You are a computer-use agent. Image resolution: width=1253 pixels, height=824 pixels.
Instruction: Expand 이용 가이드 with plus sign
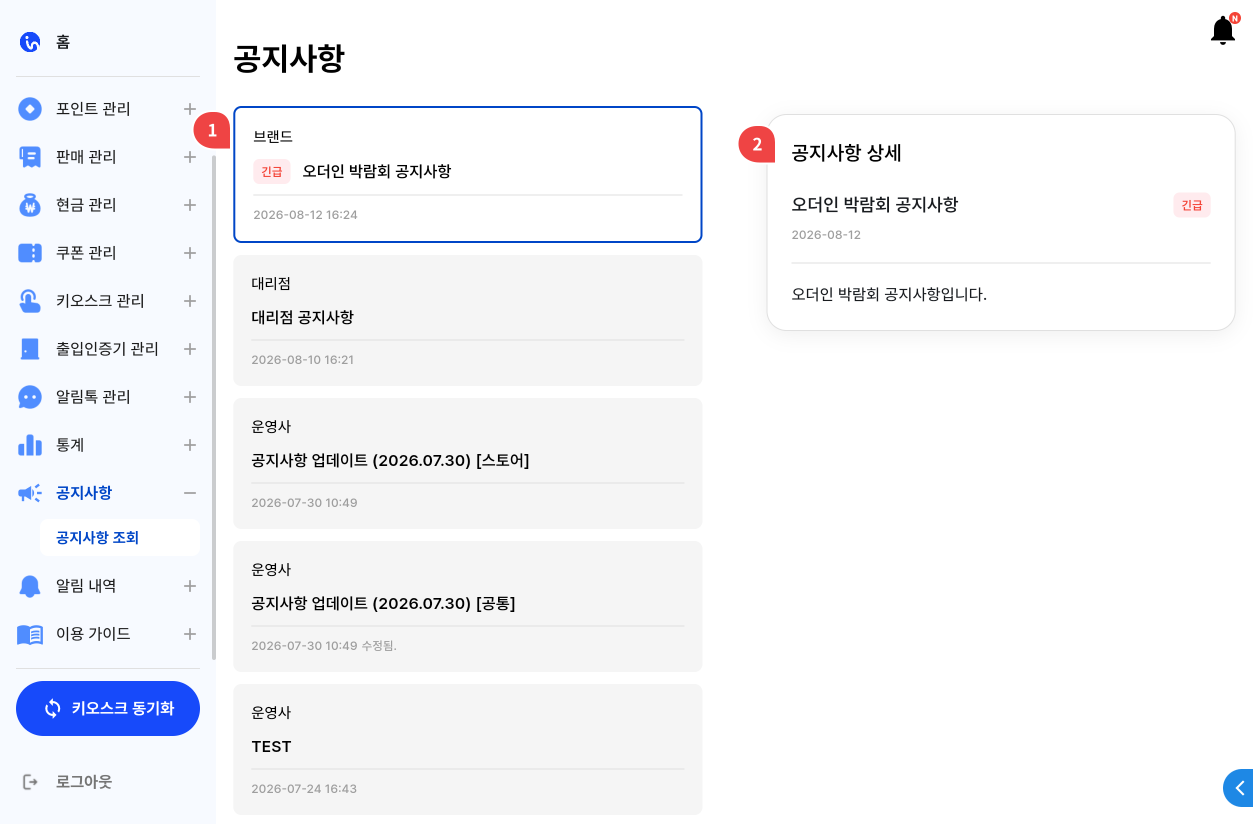pos(190,634)
